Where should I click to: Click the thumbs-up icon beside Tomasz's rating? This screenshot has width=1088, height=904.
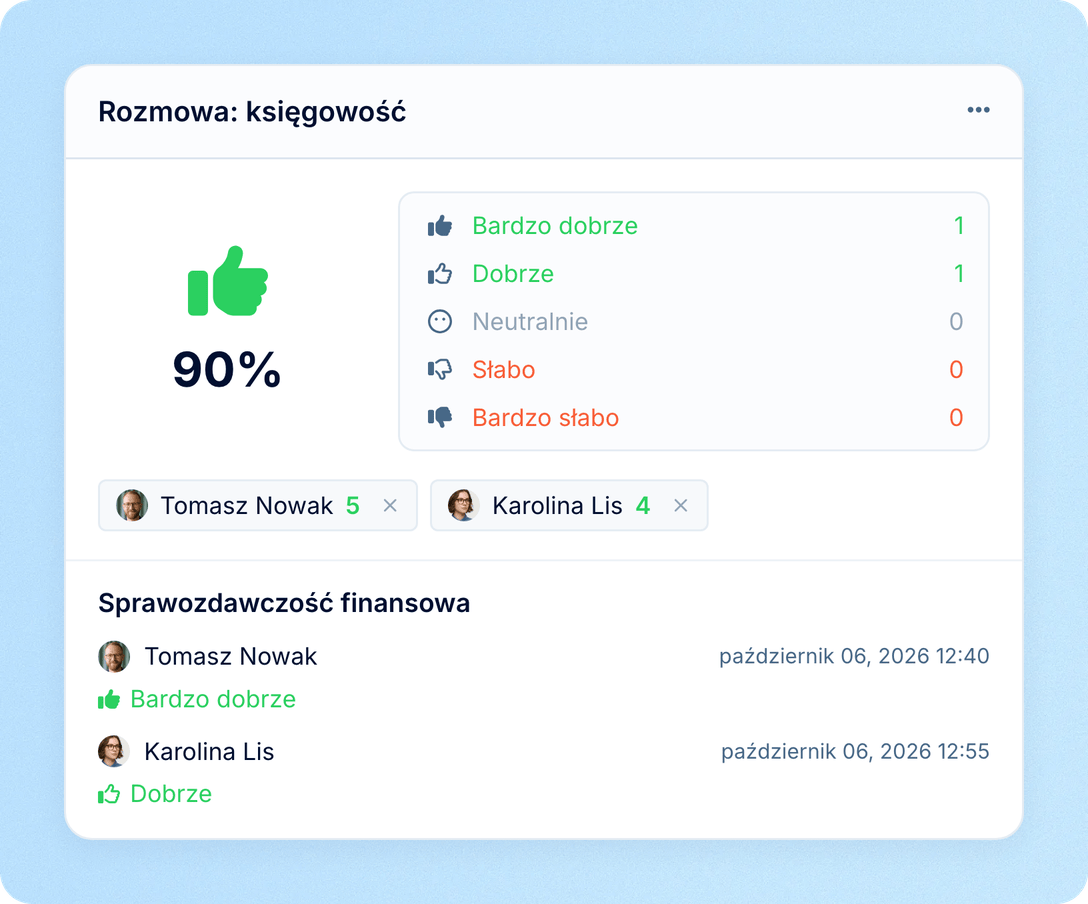pos(109,699)
